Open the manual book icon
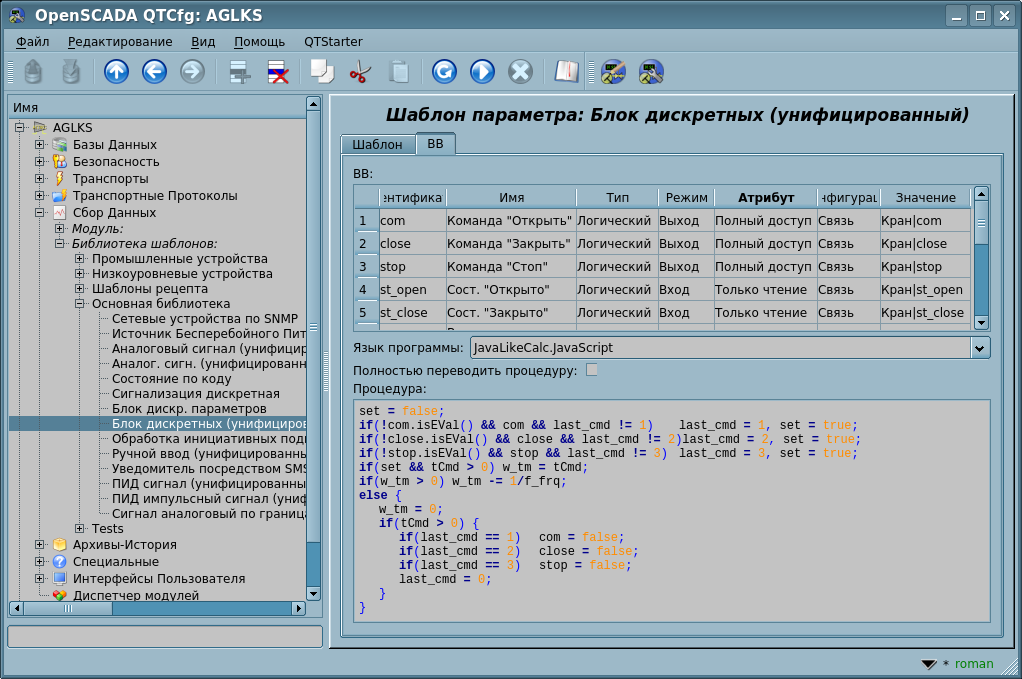 tap(566, 72)
